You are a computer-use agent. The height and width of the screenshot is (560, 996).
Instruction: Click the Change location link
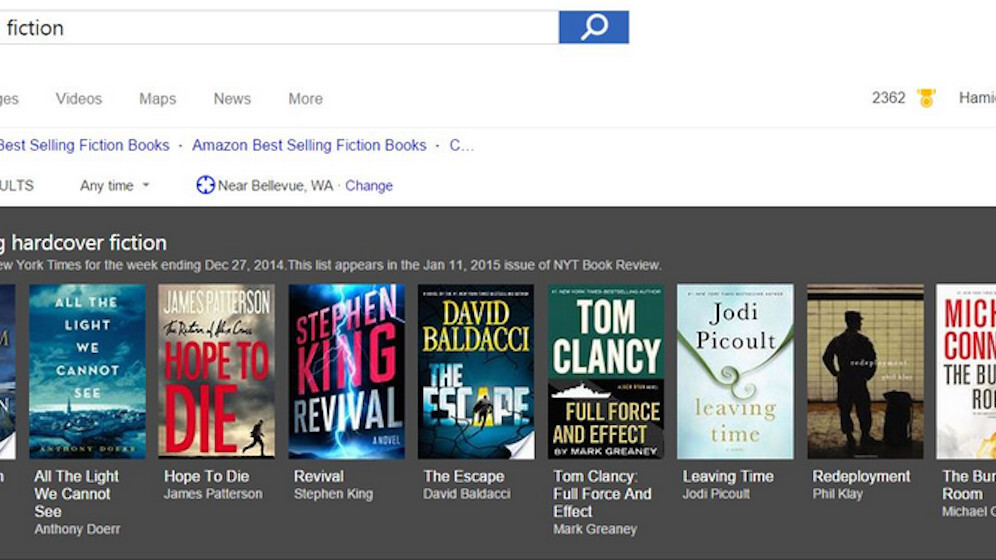pos(369,185)
